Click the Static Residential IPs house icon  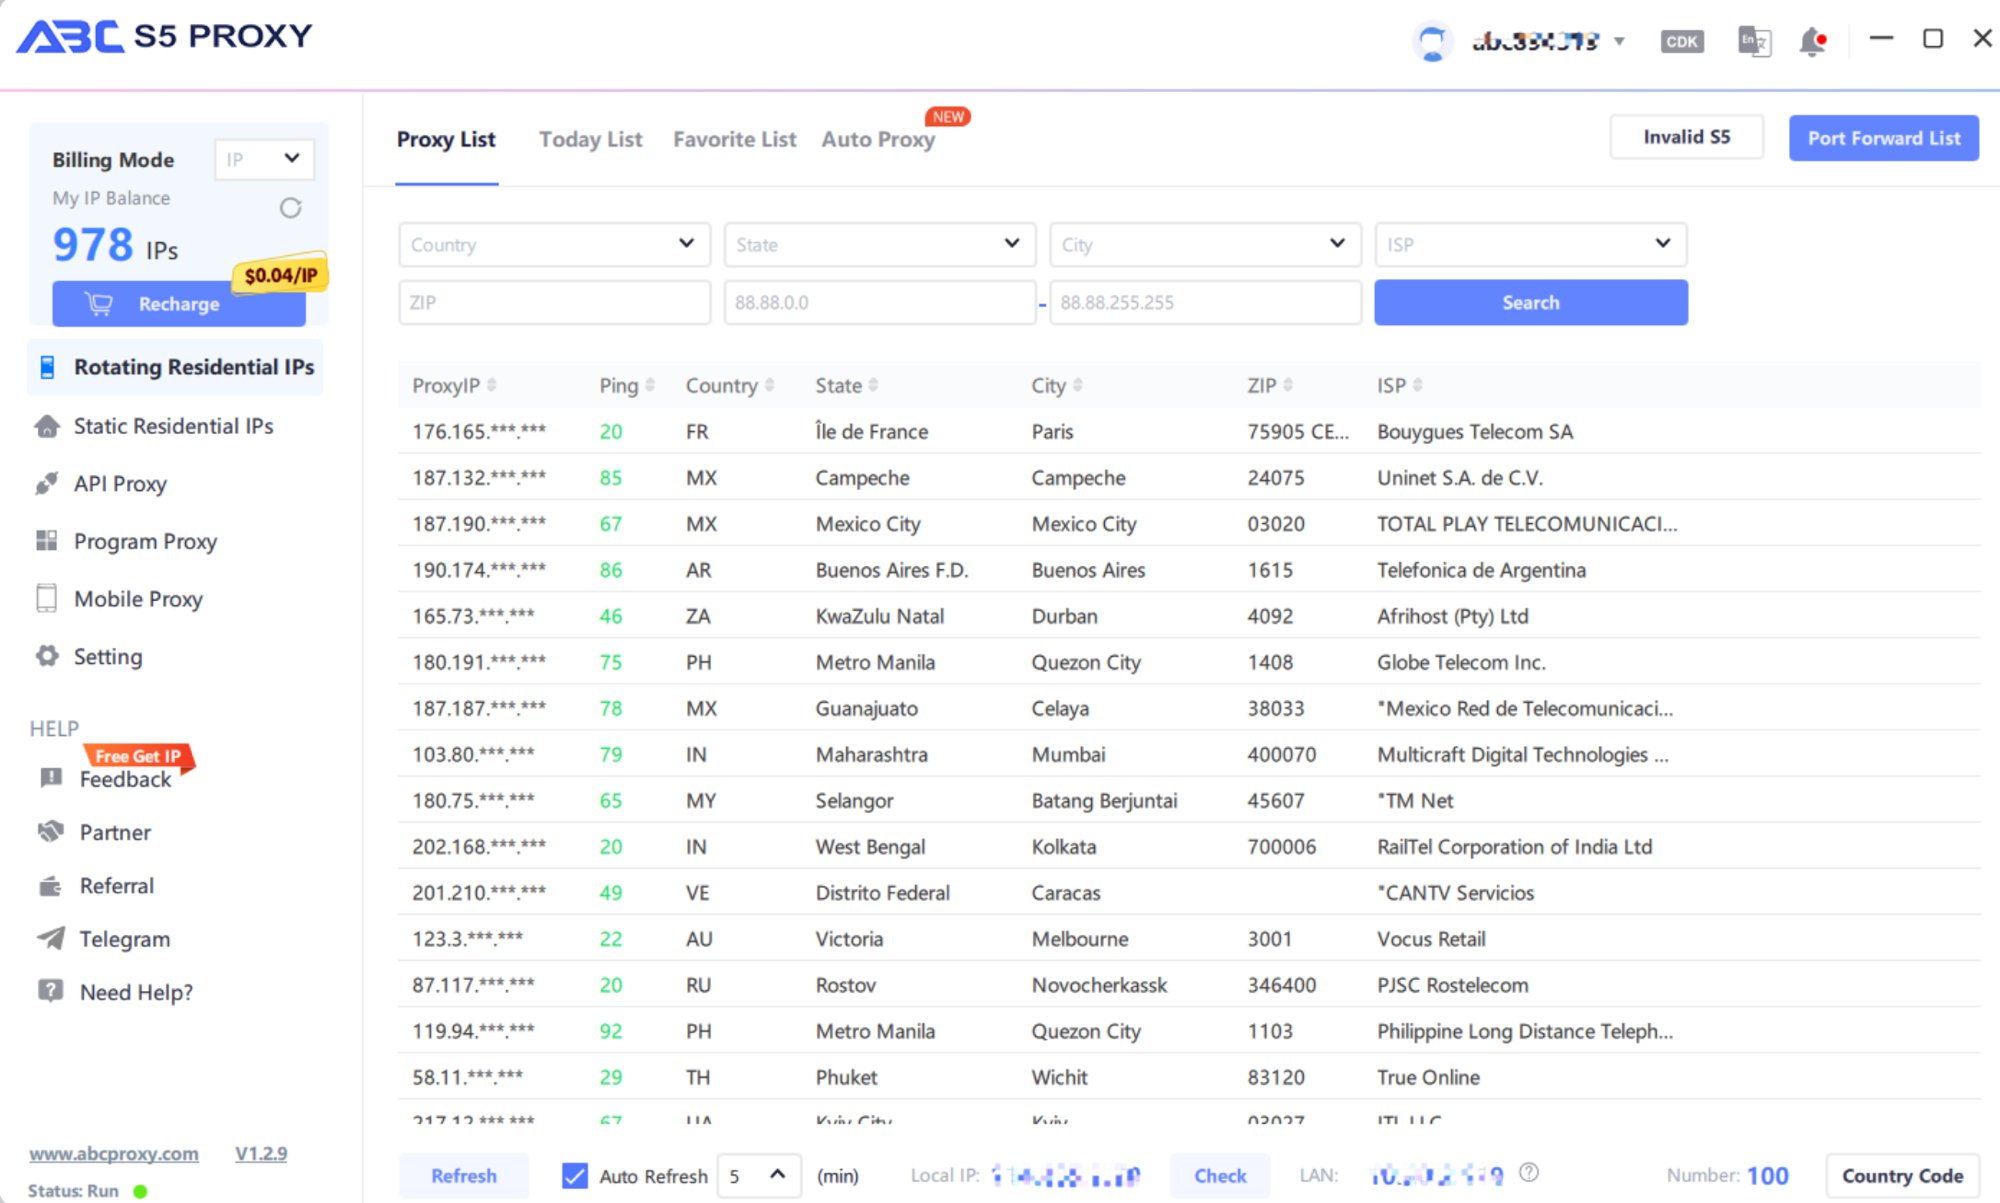point(47,426)
